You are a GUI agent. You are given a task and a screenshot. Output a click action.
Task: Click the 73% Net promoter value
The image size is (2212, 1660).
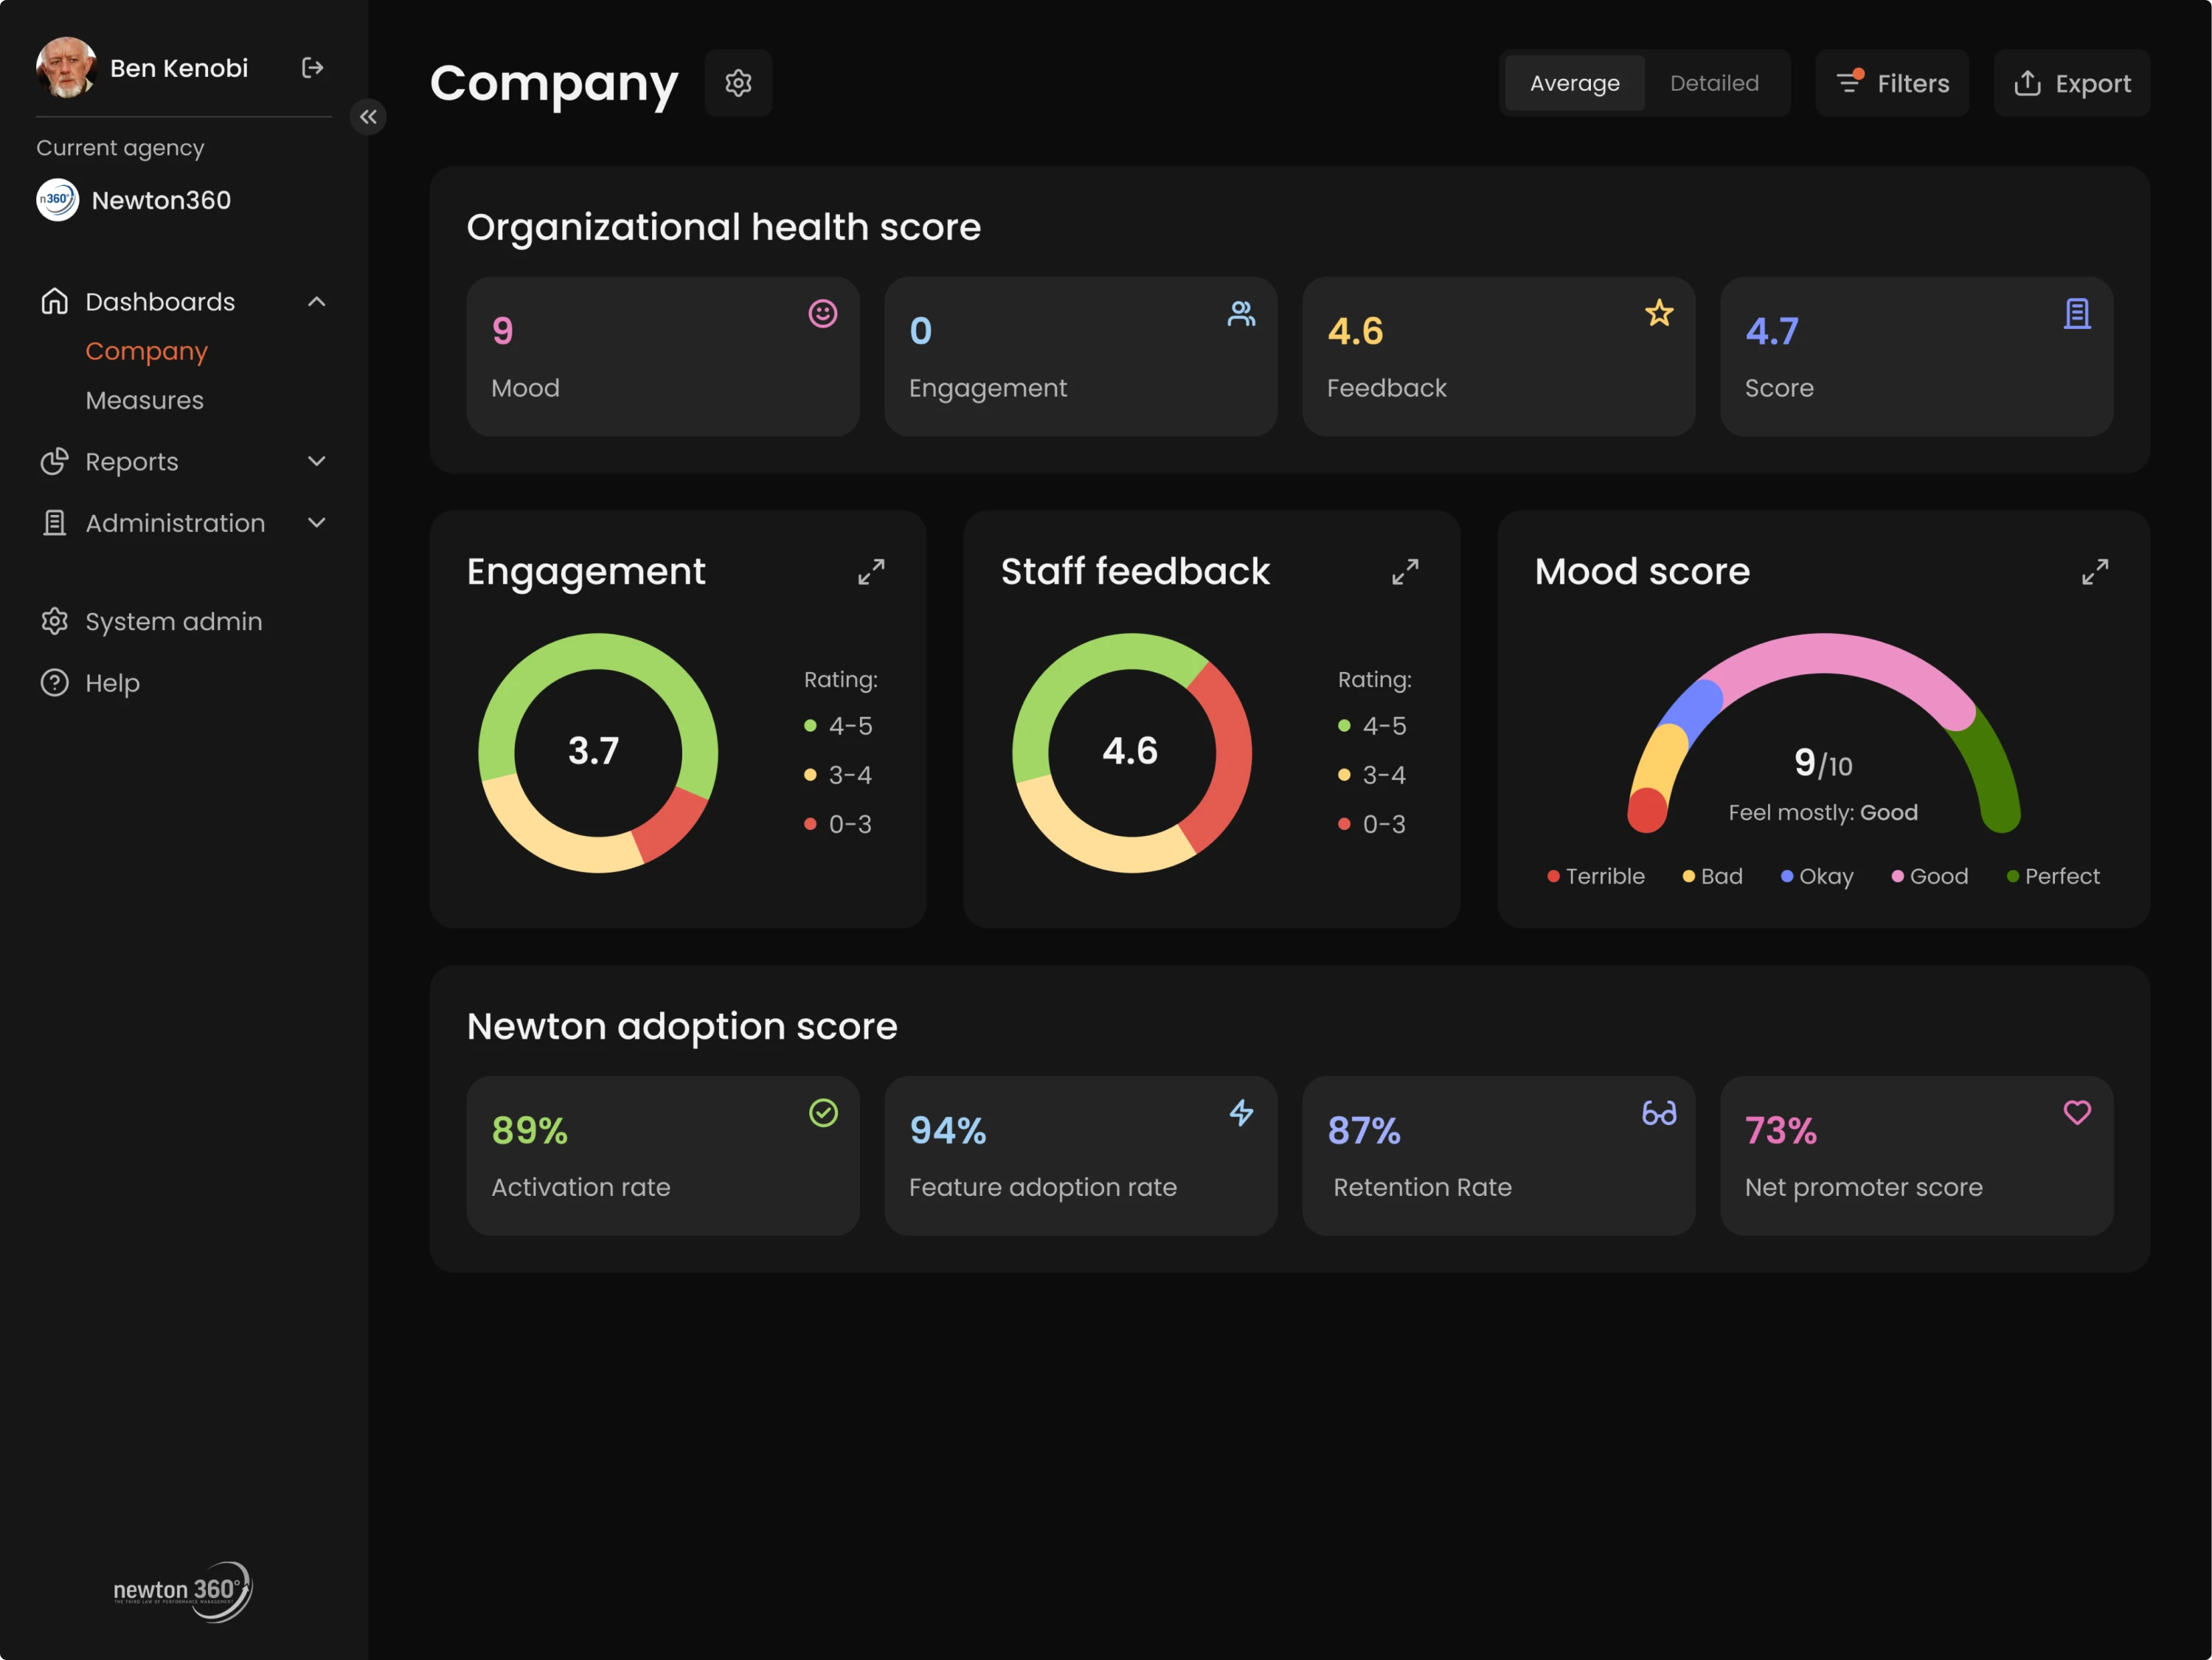pyautogui.click(x=1781, y=1131)
